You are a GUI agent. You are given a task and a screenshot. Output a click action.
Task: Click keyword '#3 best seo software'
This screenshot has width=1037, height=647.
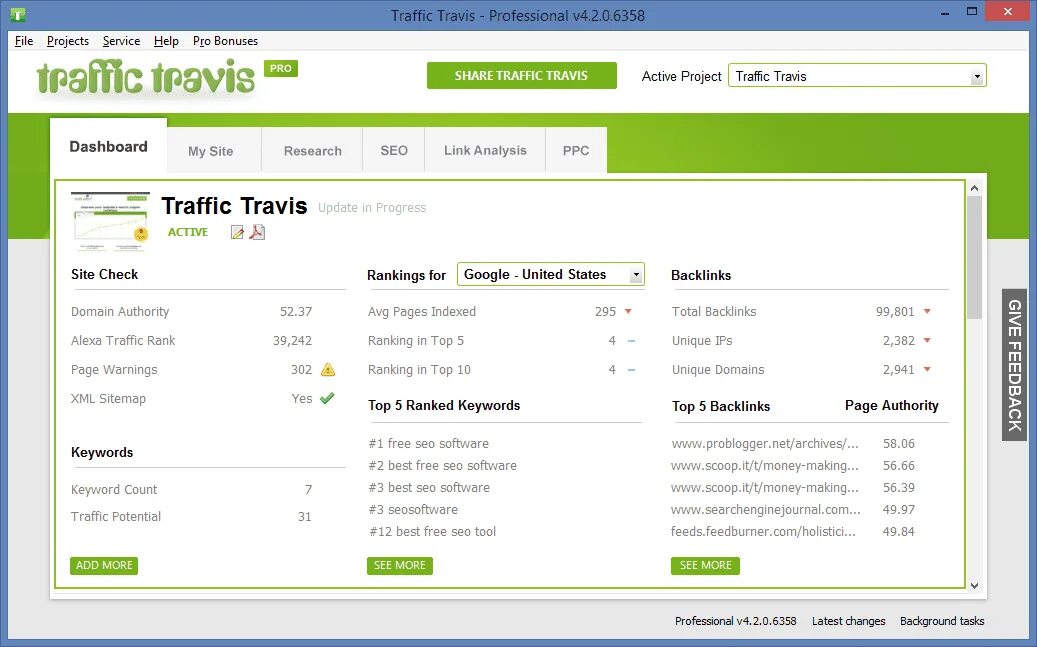[429, 488]
